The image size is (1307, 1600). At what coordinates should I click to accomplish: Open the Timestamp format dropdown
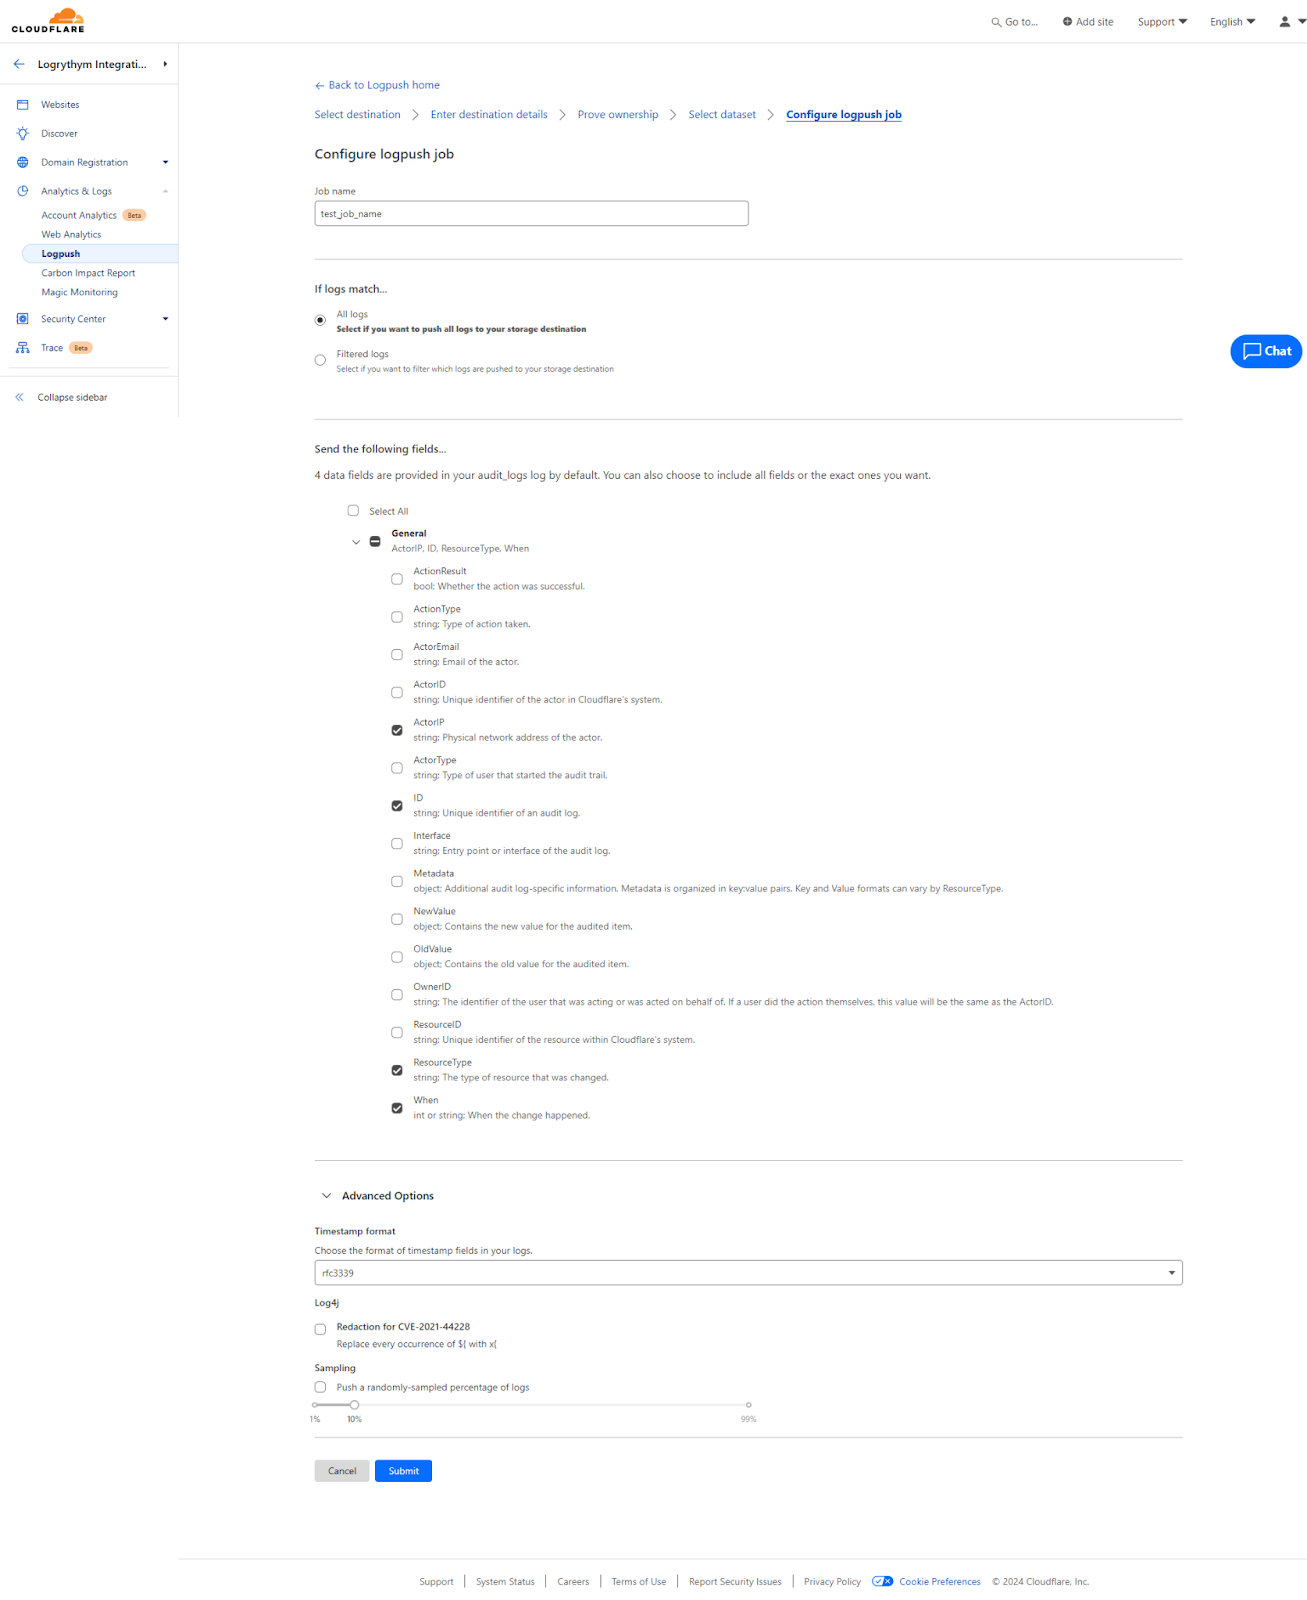tap(748, 1273)
